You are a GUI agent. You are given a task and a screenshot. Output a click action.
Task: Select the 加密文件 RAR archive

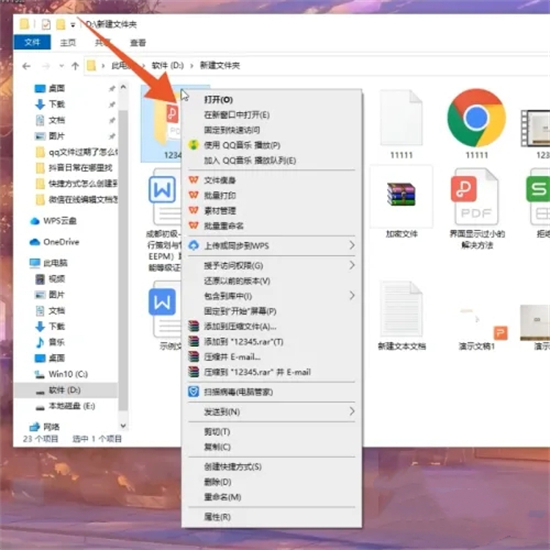click(401, 202)
